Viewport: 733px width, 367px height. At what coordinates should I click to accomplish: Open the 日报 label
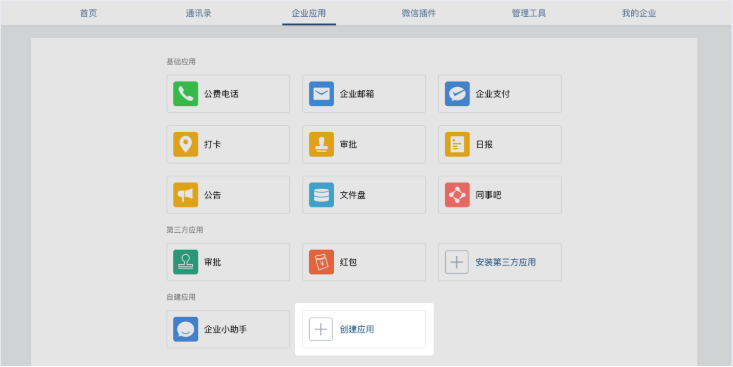coord(484,144)
